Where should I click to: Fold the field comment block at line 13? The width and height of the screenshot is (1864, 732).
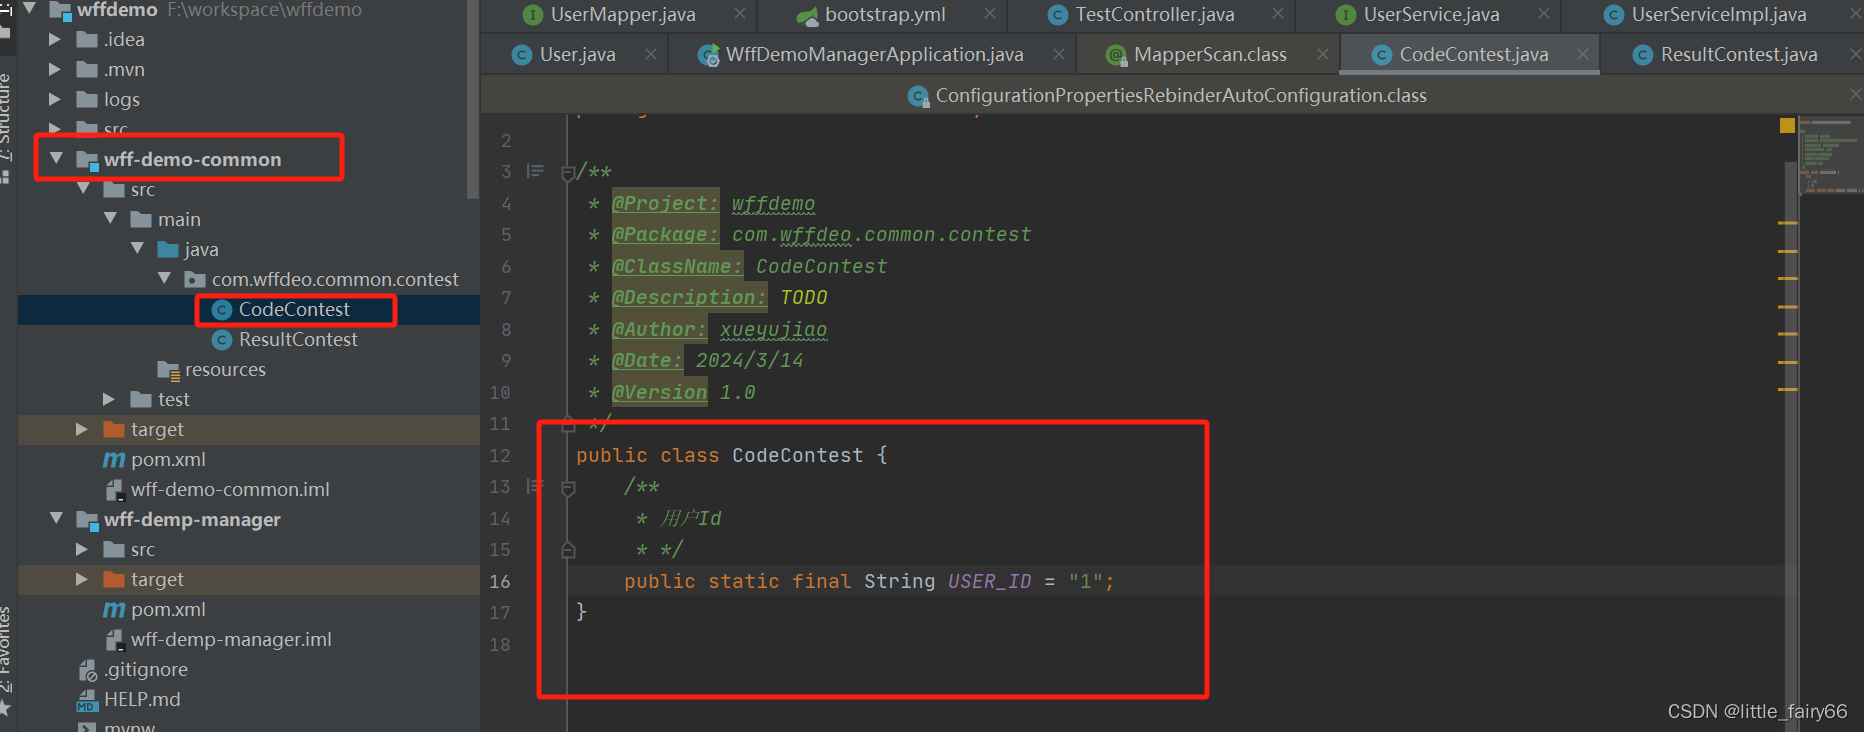568,488
